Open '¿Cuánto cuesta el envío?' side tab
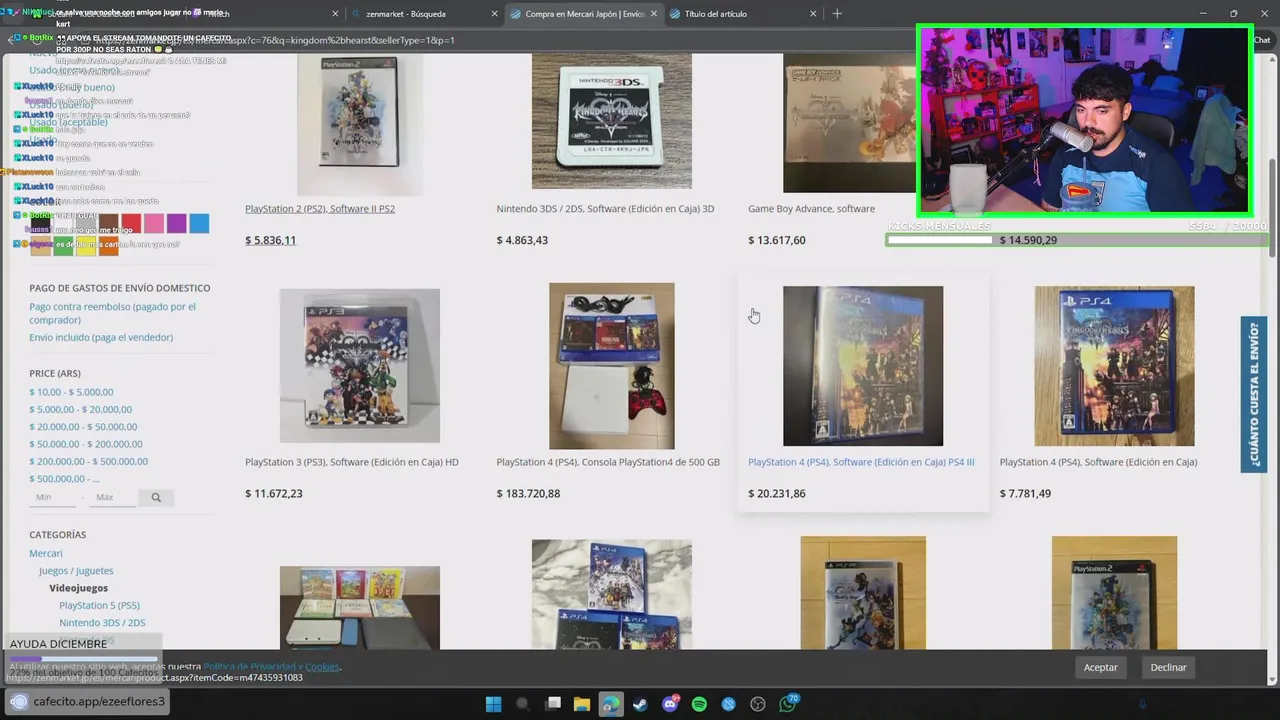 pyautogui.click(x=1254, y=394)
